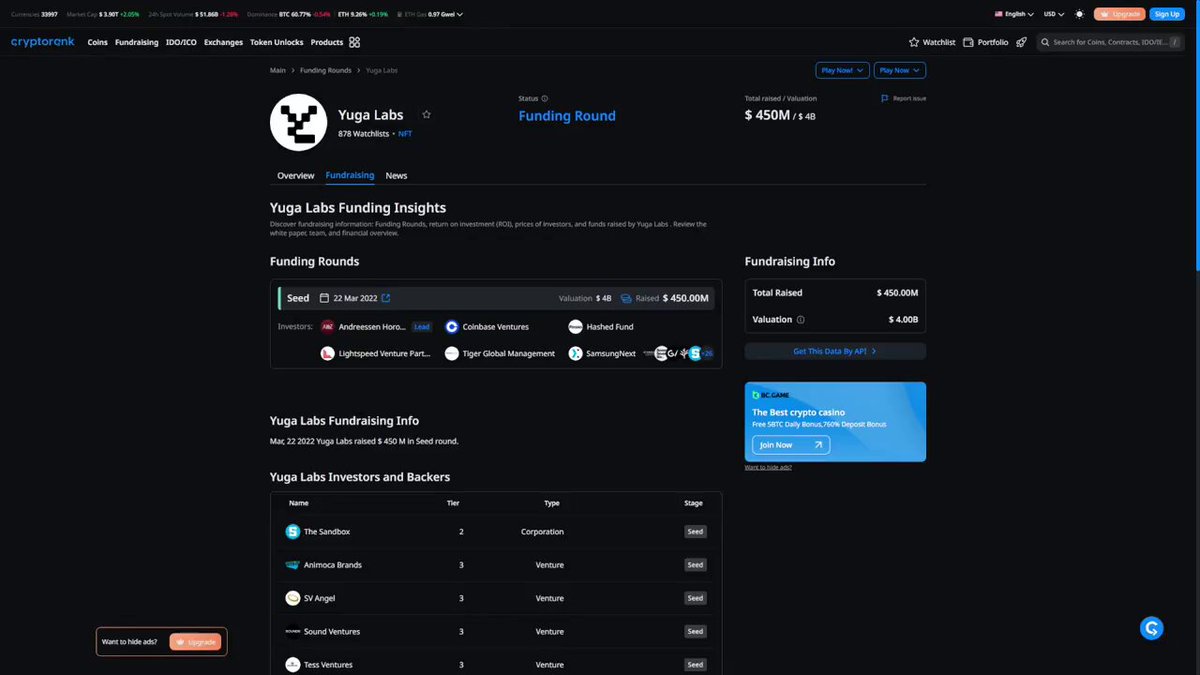1200x675 pixels.
Task: Click the Lead badge next to Andreessen
Action: 422,326
